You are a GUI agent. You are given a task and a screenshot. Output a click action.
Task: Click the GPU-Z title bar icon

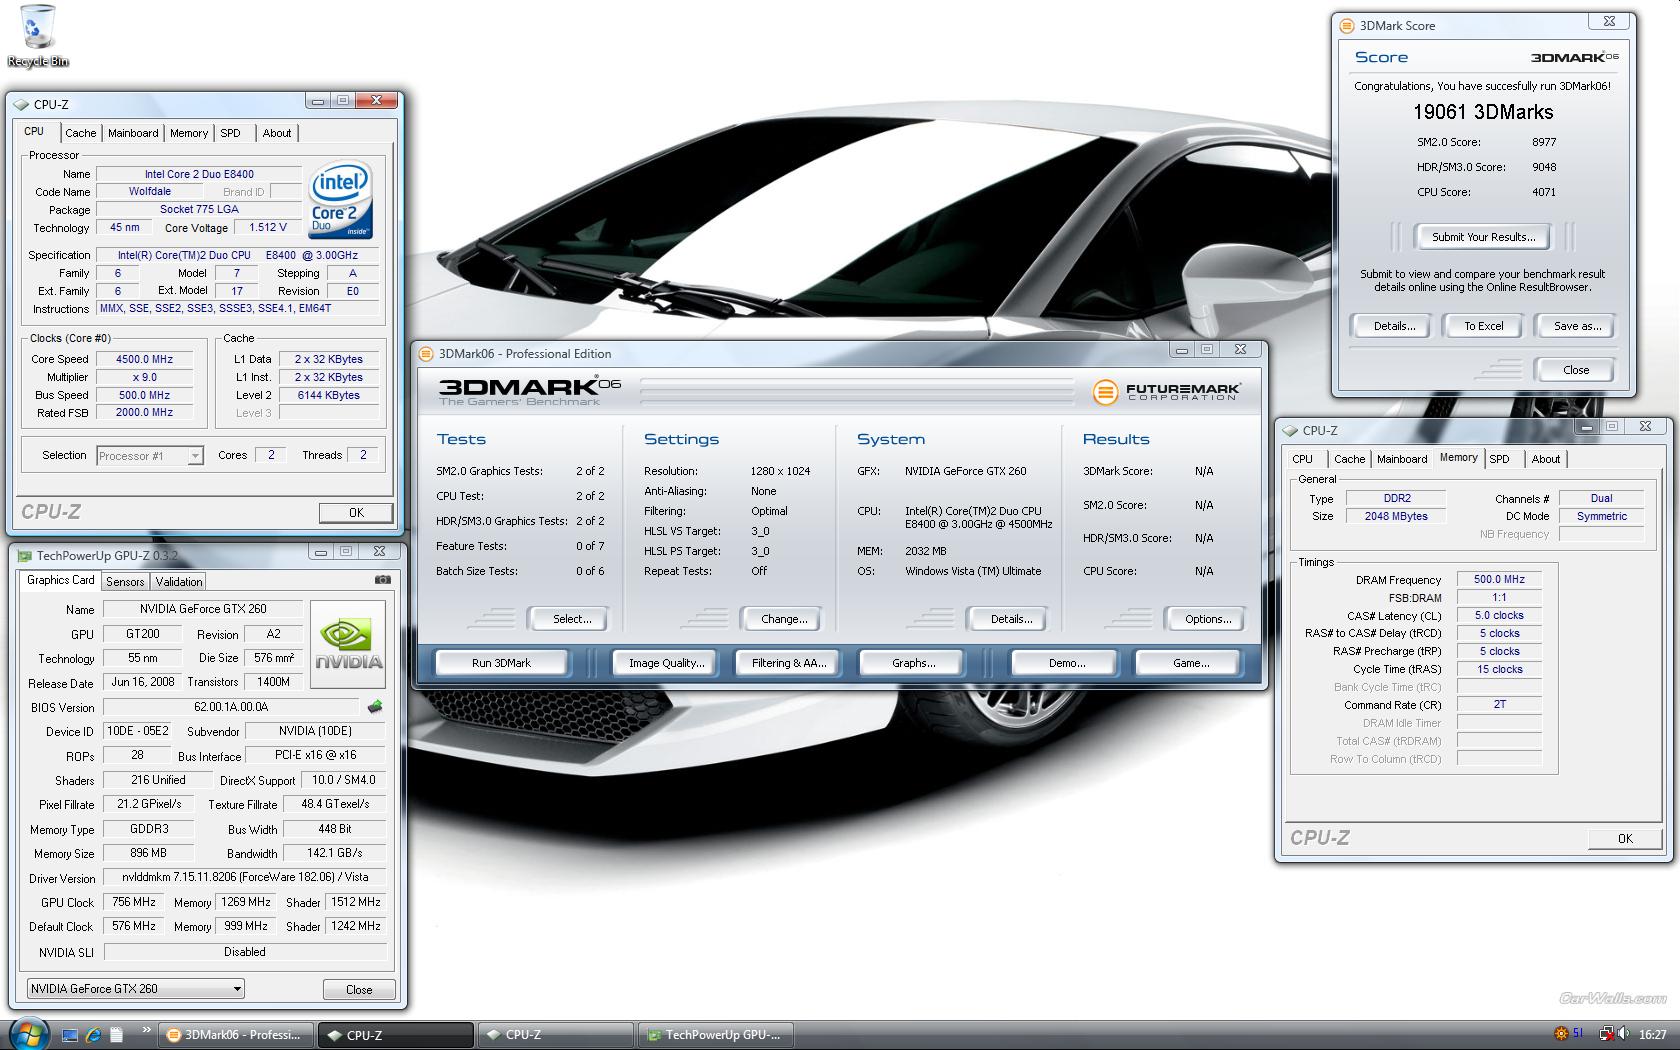[x=26, y=556]
